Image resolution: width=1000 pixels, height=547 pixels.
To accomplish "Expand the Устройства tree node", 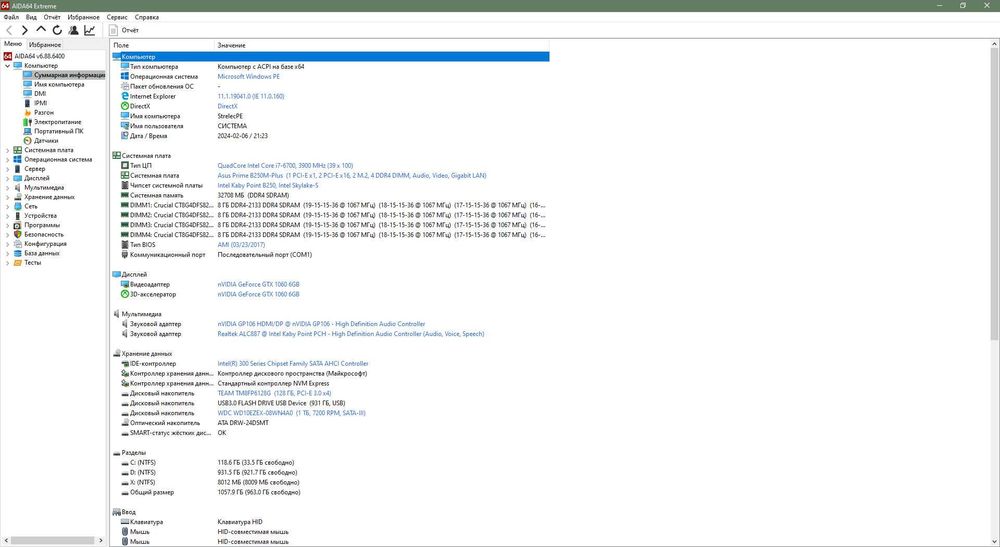I will pyautogui.click(x=7, y=215).
